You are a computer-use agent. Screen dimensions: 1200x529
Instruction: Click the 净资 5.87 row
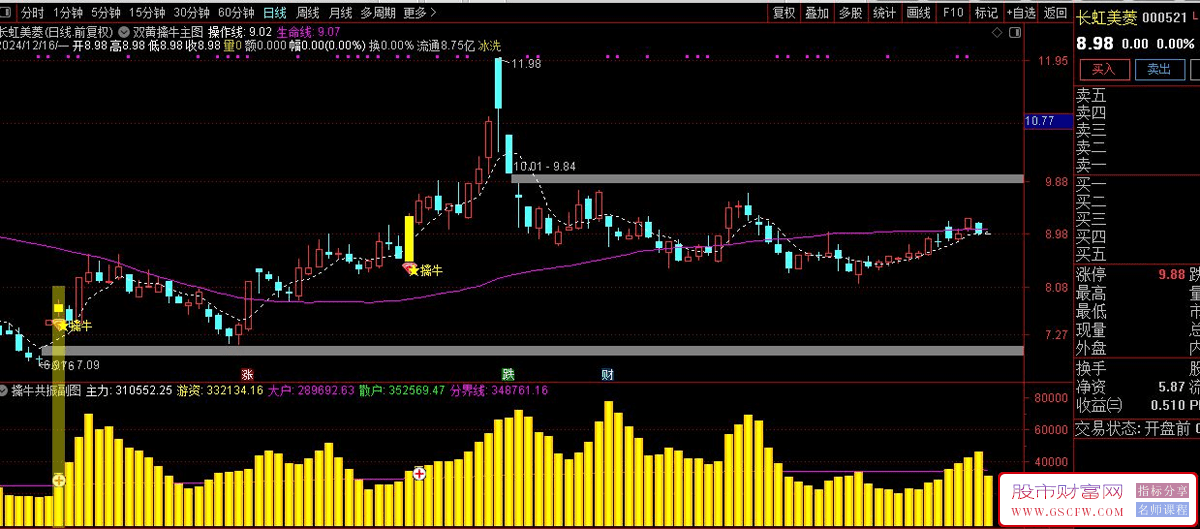[1130, 386]
